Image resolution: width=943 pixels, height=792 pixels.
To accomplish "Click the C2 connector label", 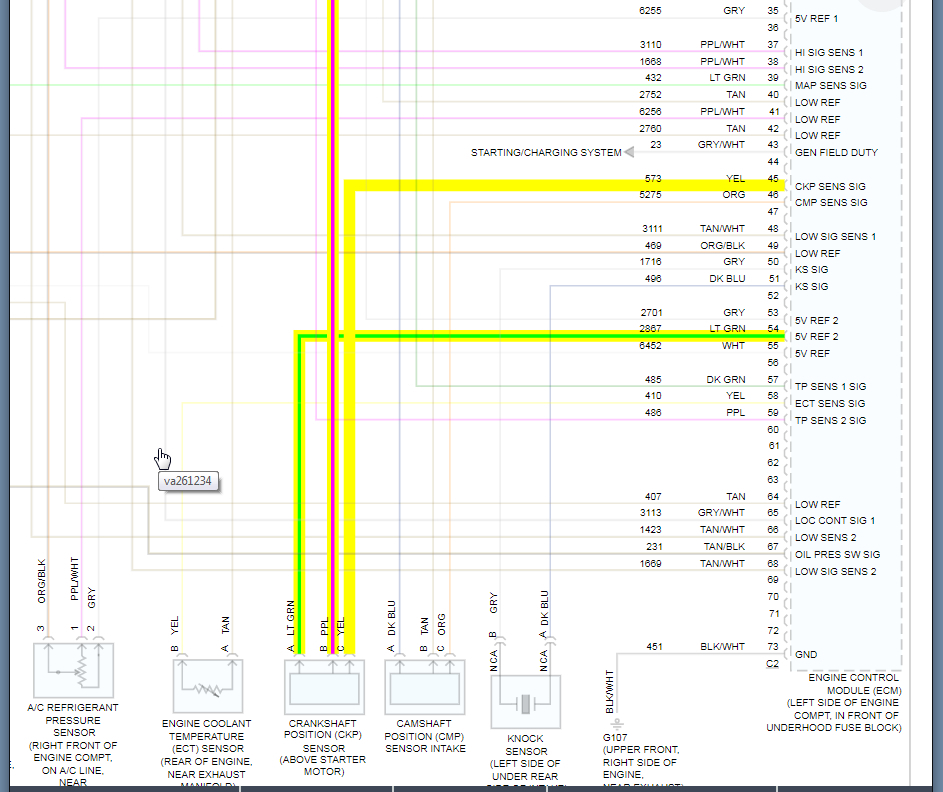I will [772, 664].
